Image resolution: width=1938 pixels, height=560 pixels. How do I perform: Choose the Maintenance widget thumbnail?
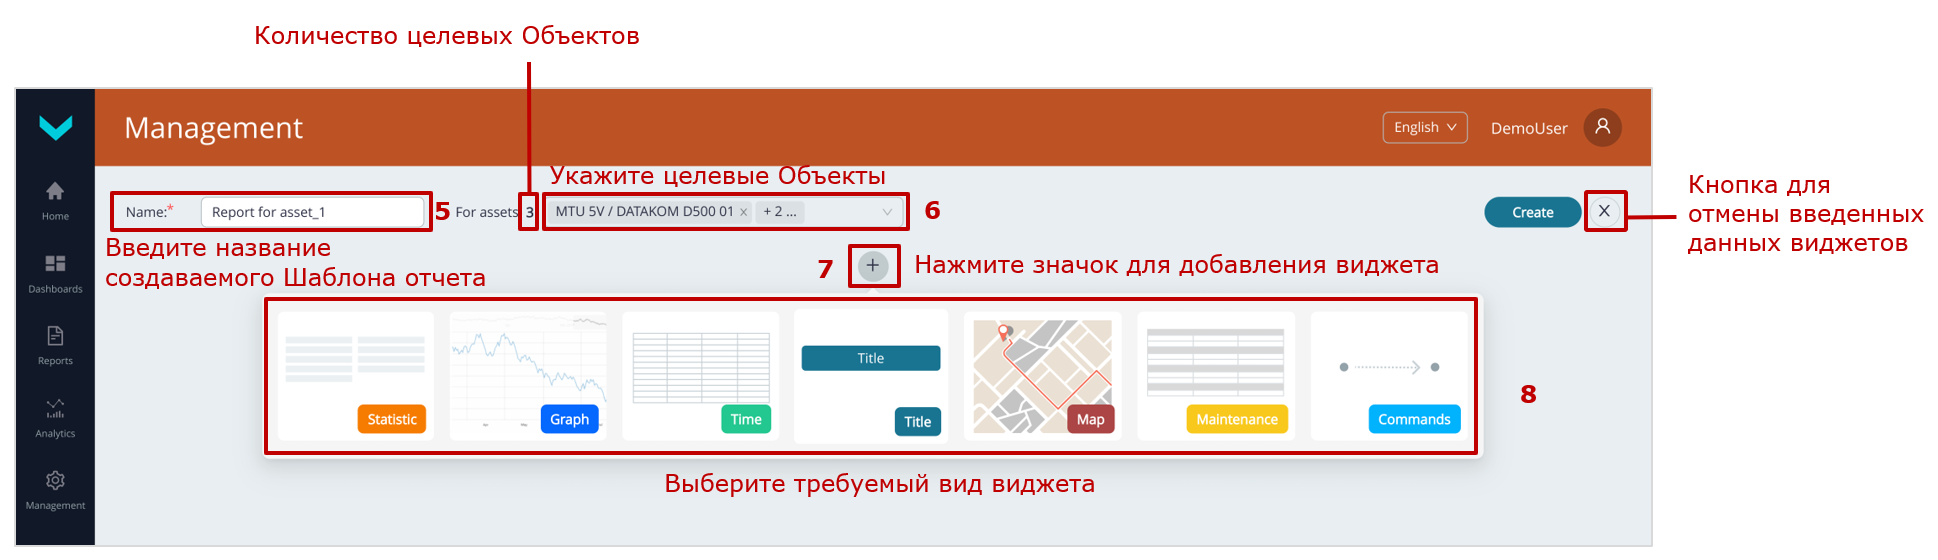pyautogui.click(x=1215, y=376)
